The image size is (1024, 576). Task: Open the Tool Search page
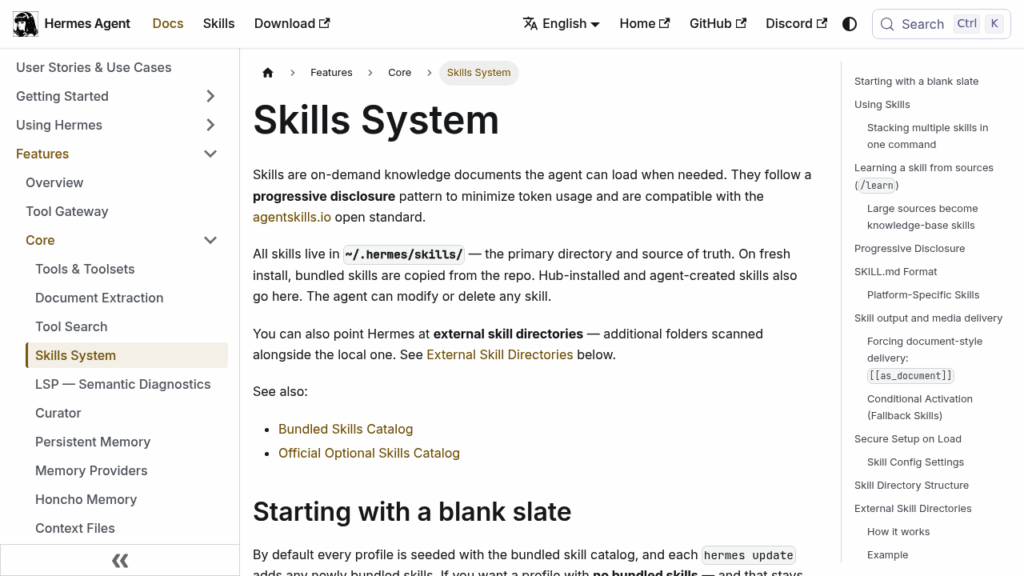point(71,327)
